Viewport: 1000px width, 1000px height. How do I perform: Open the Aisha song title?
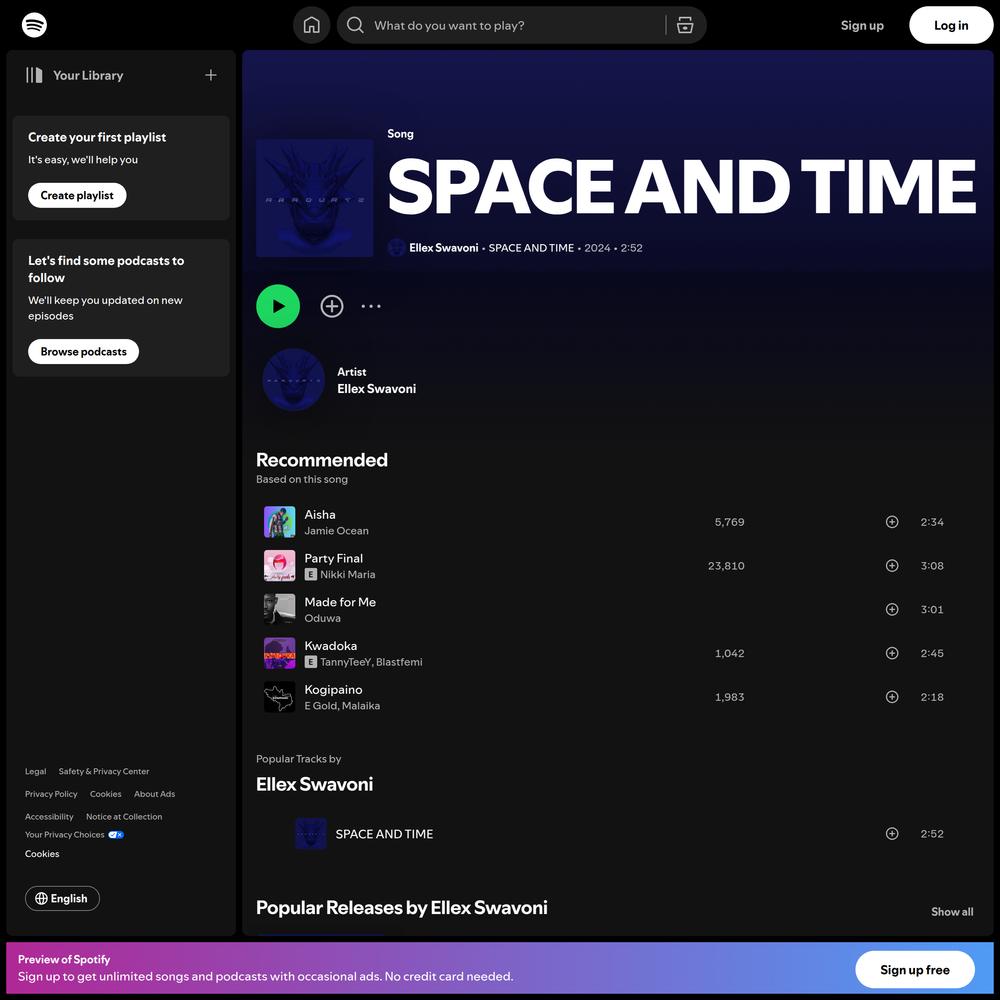pos(320,514)
